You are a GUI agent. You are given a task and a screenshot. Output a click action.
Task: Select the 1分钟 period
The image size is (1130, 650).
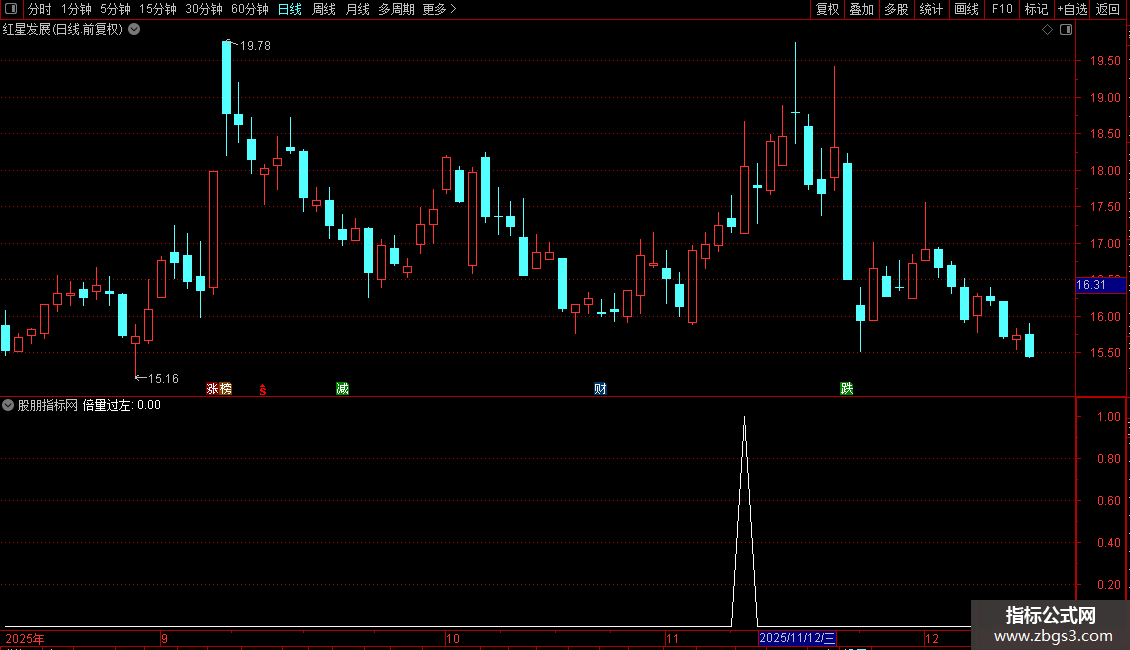(76, 9)
